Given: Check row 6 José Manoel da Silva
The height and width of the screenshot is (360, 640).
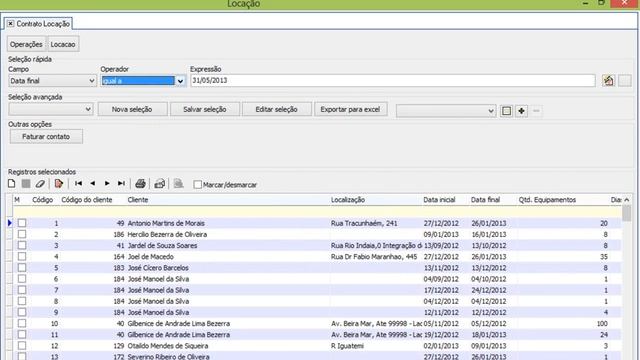Looking at the screenshot, I should (22, 278).
